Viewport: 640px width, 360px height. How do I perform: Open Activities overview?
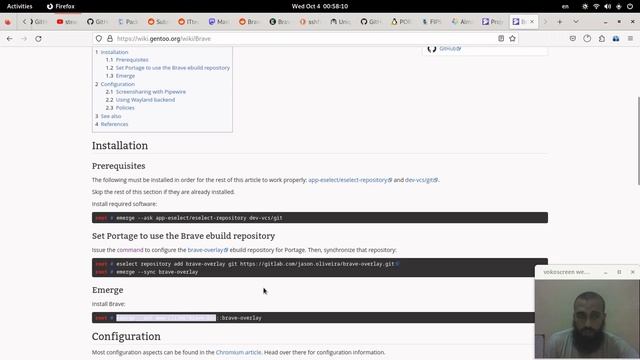pyautogui.click(x=20, y=6)
